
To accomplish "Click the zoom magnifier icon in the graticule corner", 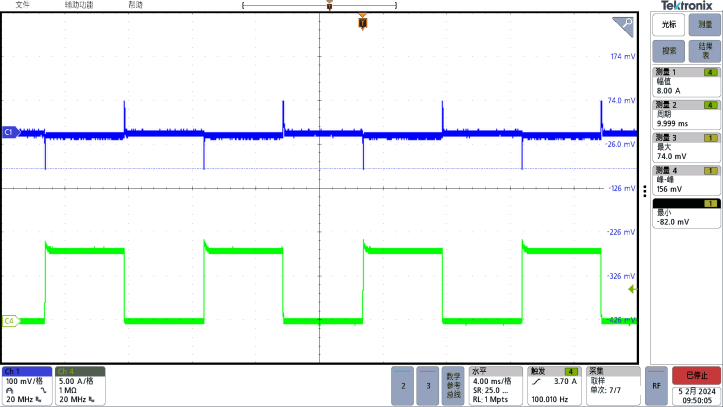I will [623, 26].
